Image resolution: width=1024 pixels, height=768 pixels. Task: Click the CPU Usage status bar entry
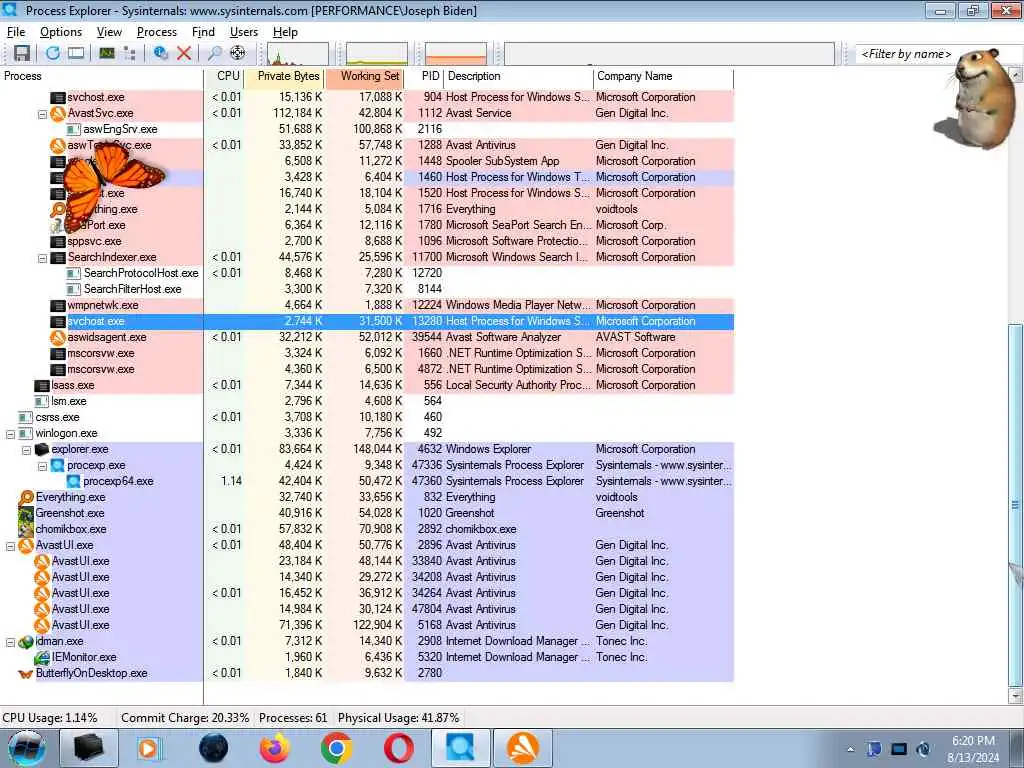(50, 718)
